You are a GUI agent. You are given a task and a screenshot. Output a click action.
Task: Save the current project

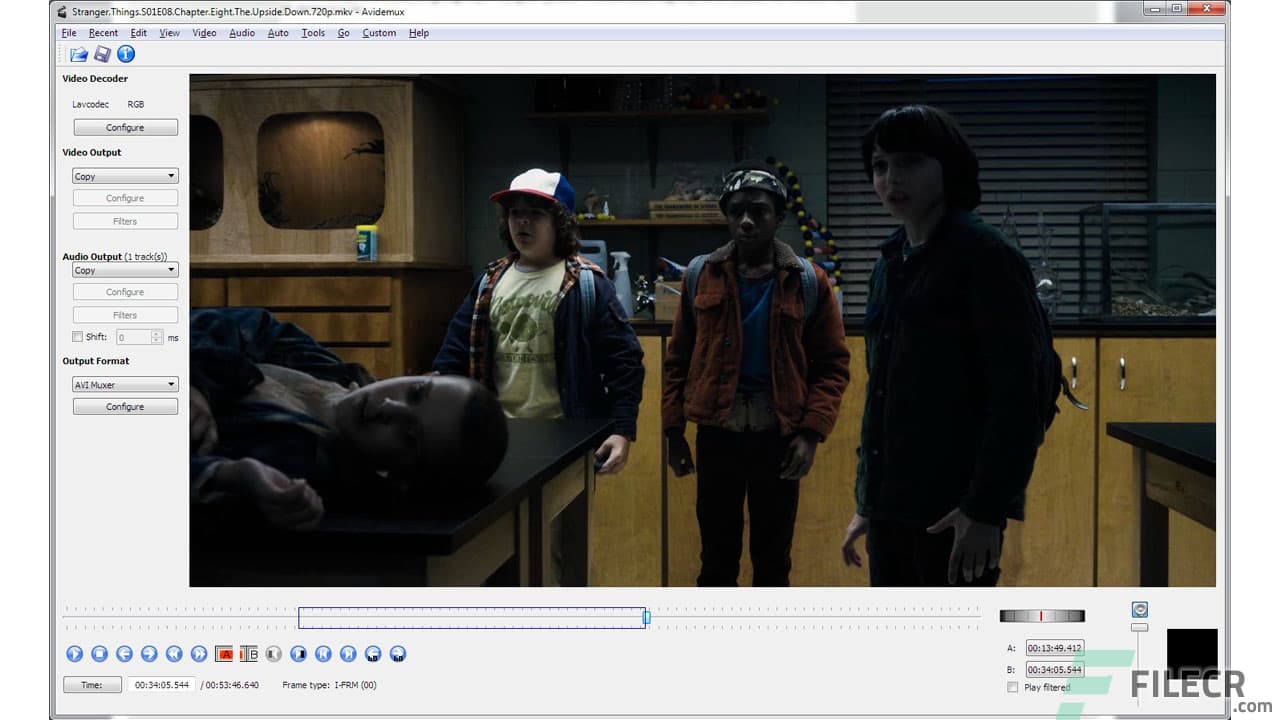101,54
